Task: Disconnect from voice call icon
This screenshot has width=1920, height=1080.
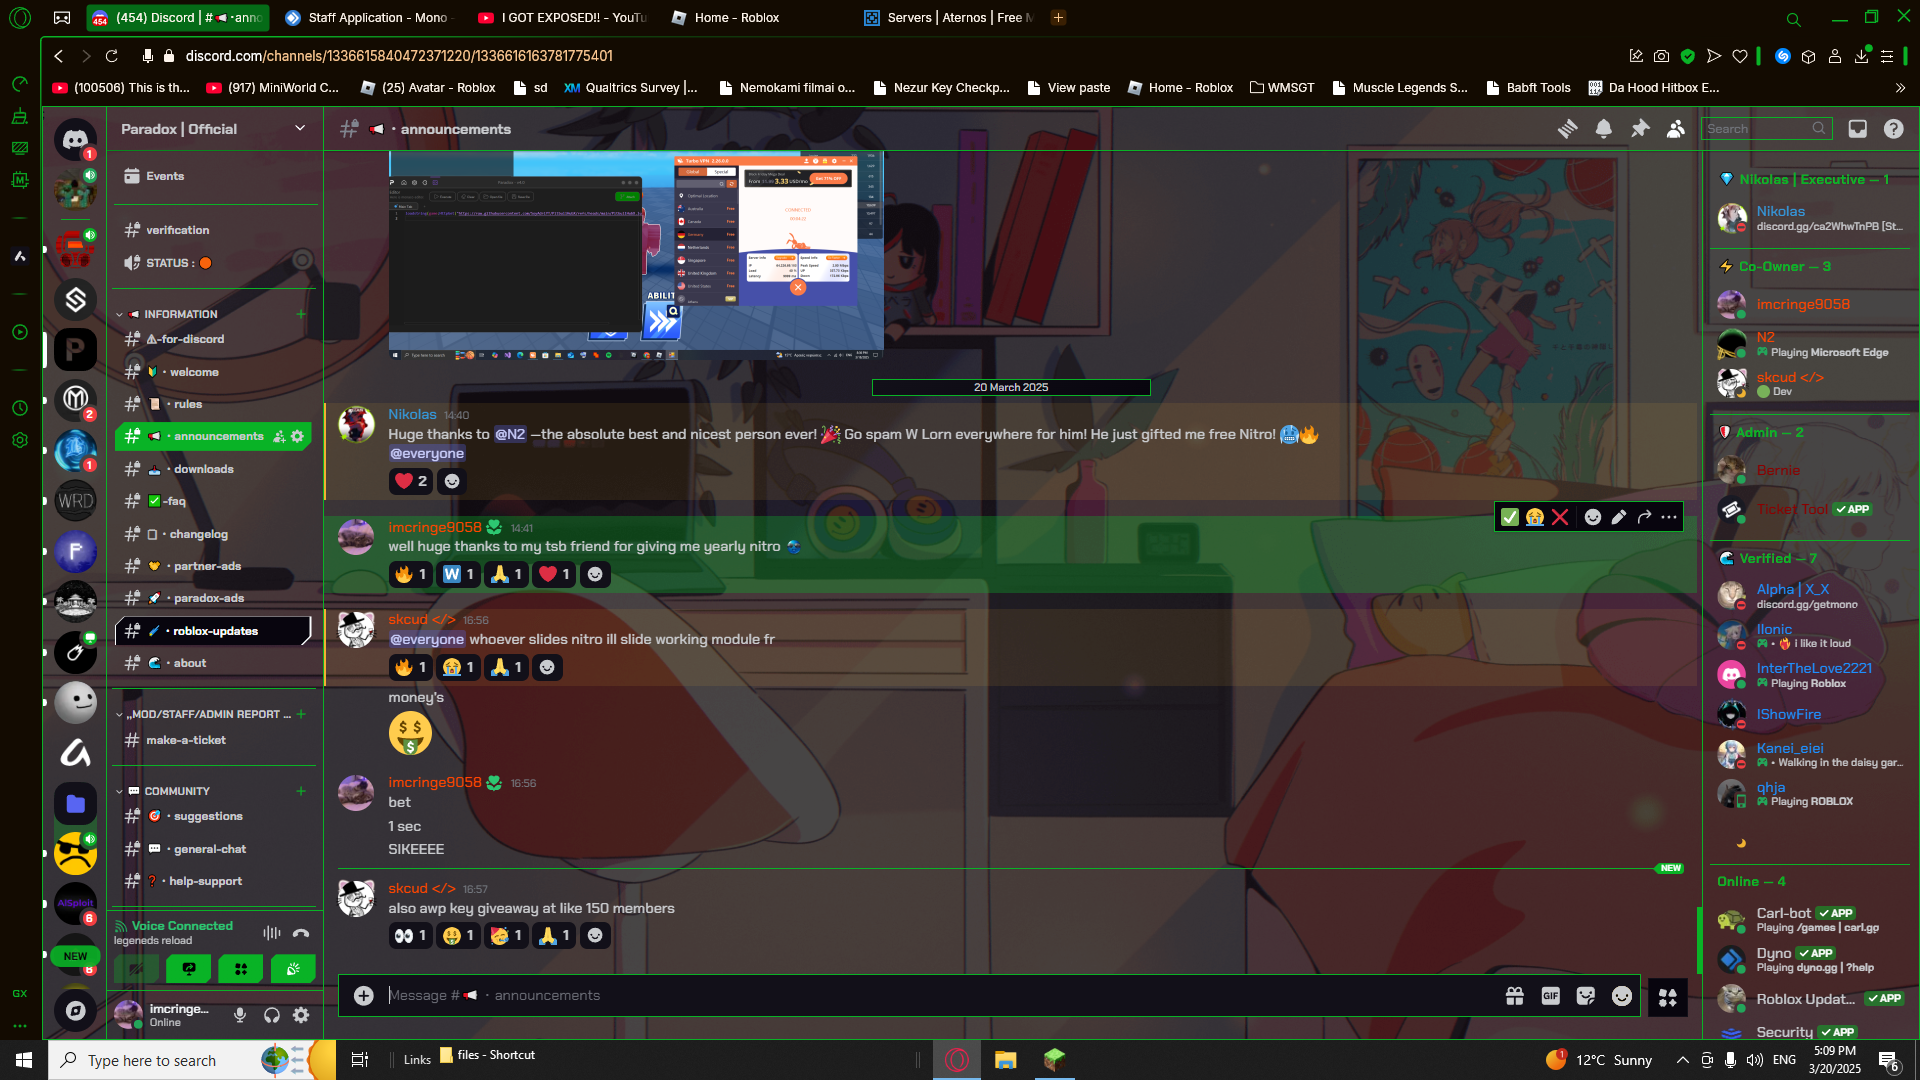Action: pos(301,933)
